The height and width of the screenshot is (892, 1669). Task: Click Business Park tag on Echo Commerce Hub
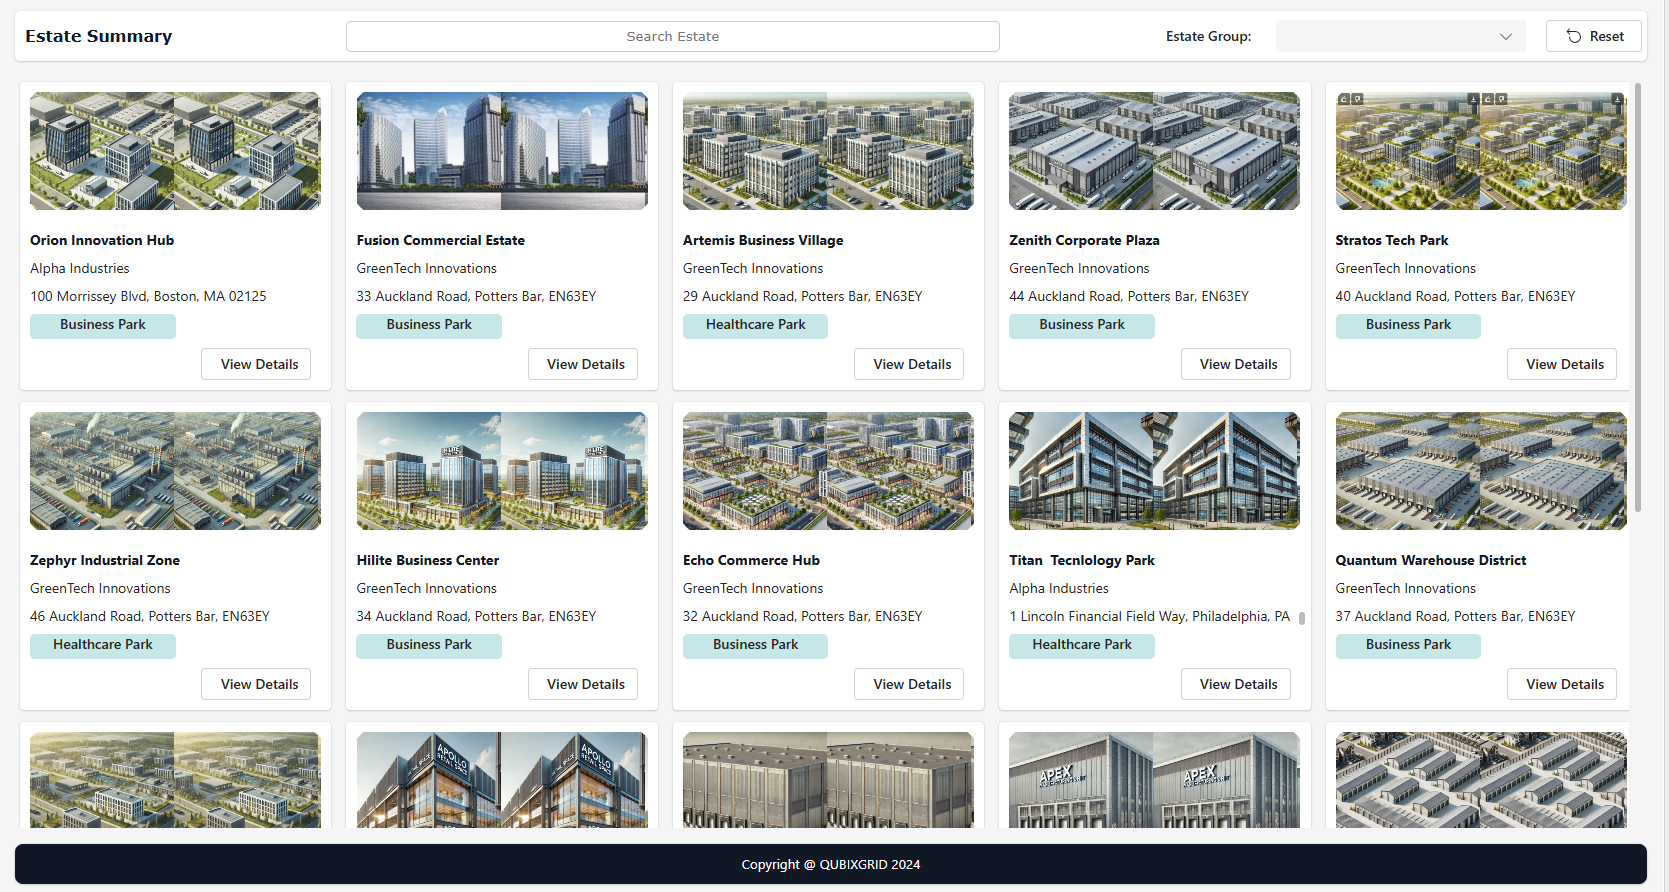click(755, 645)
